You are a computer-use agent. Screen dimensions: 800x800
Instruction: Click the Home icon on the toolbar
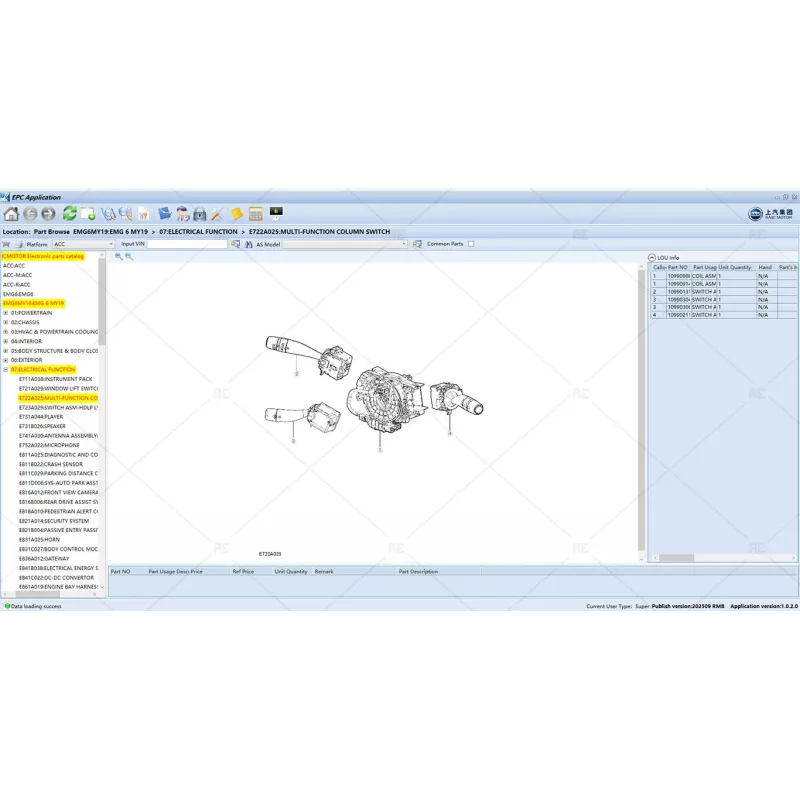pos(13,213)
